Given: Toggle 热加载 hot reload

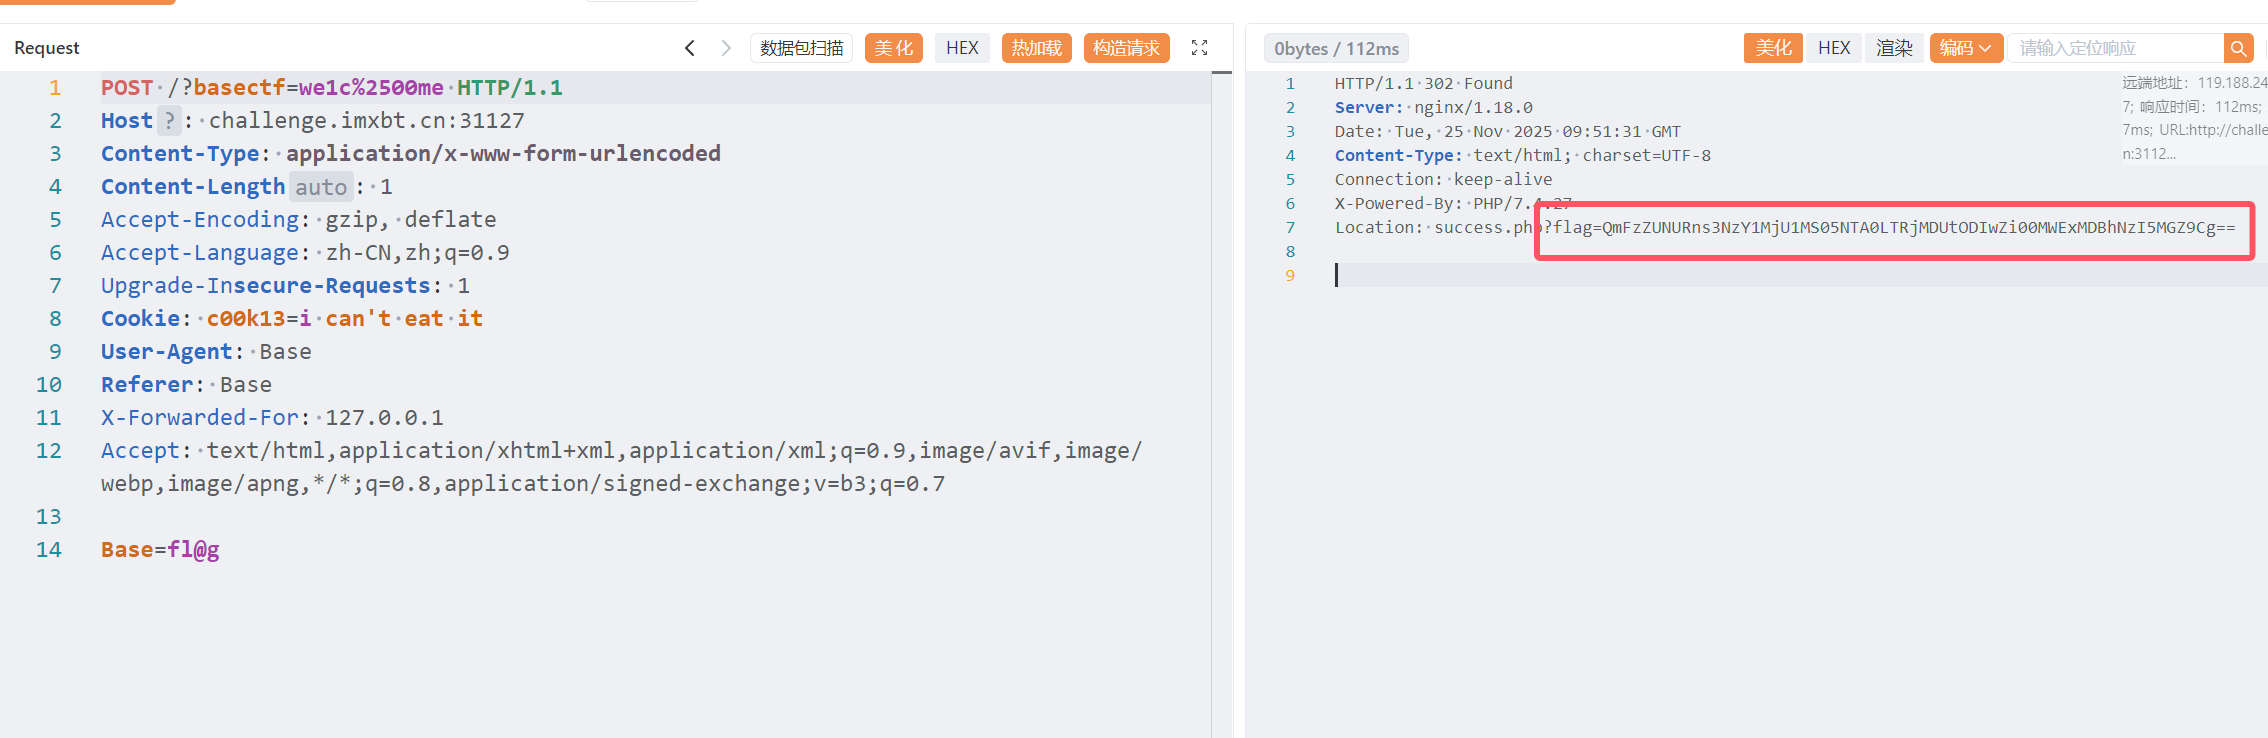Looking at the screenshot, I should 1036,48.
